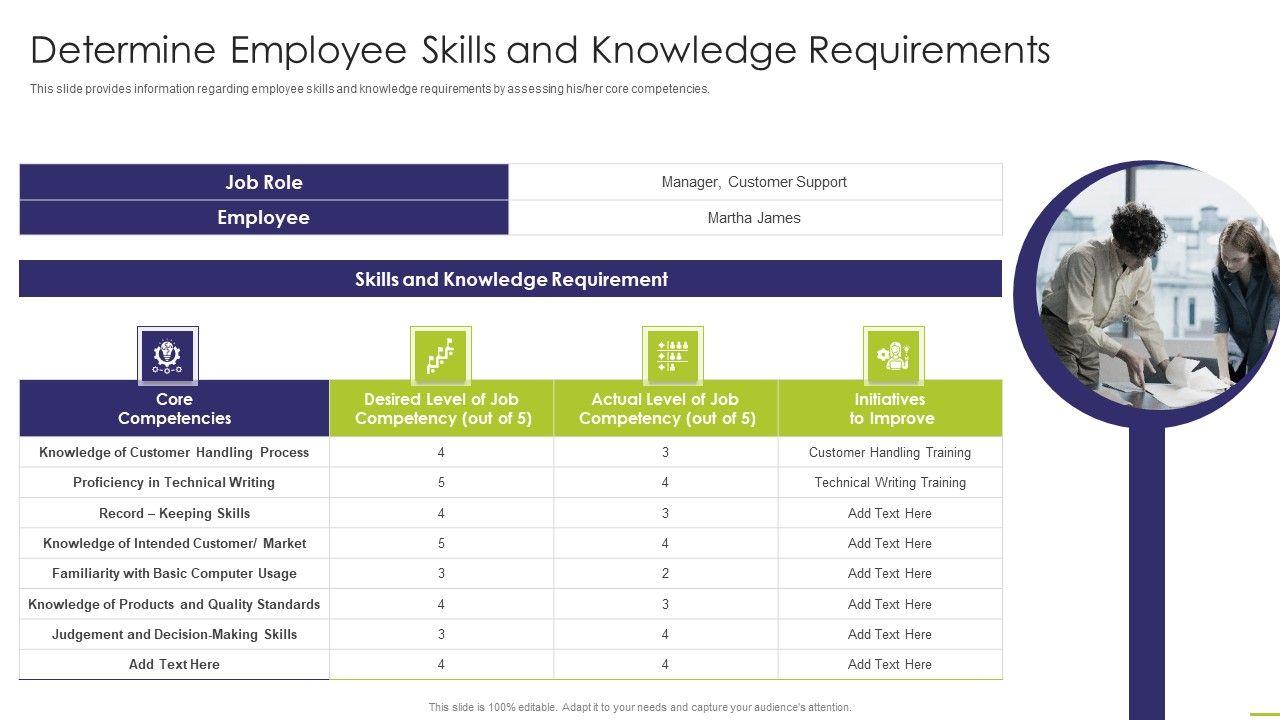Screen dimensions: 1280x720
Task: Select the slide title about Employee Skills
Action: [540, 50]
